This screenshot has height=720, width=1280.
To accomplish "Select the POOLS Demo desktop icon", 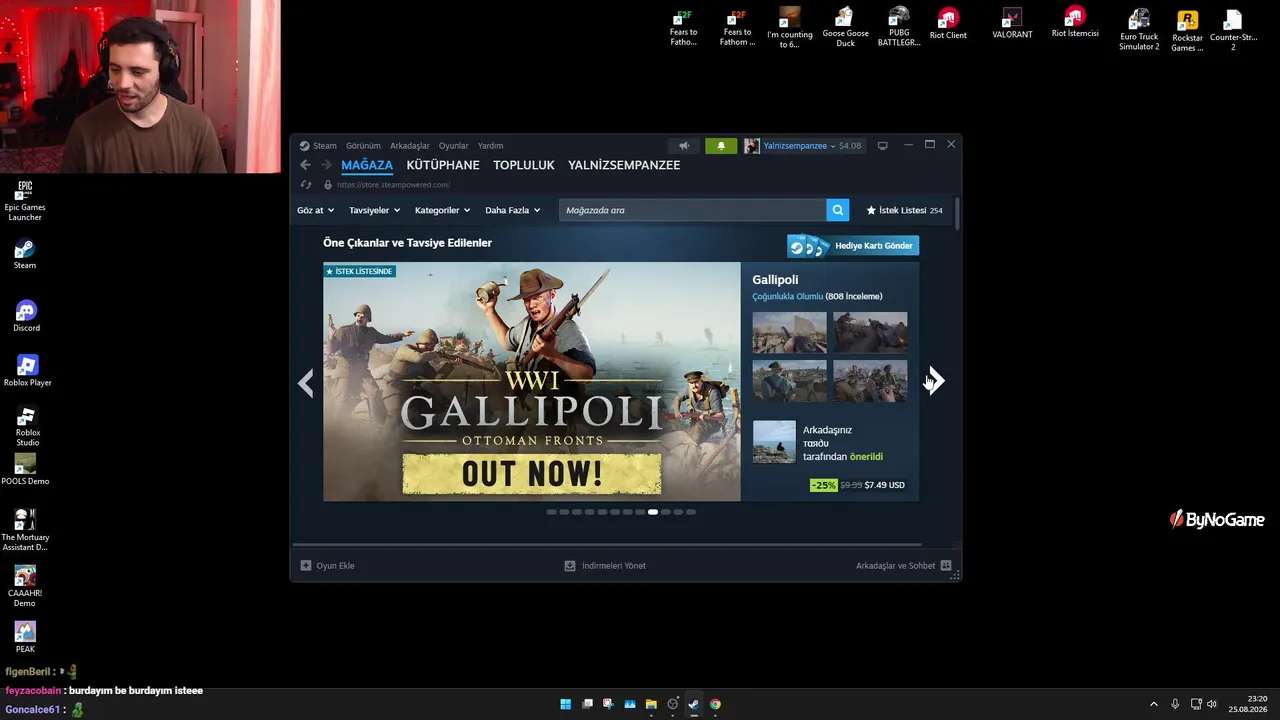I will coord(25,470).
